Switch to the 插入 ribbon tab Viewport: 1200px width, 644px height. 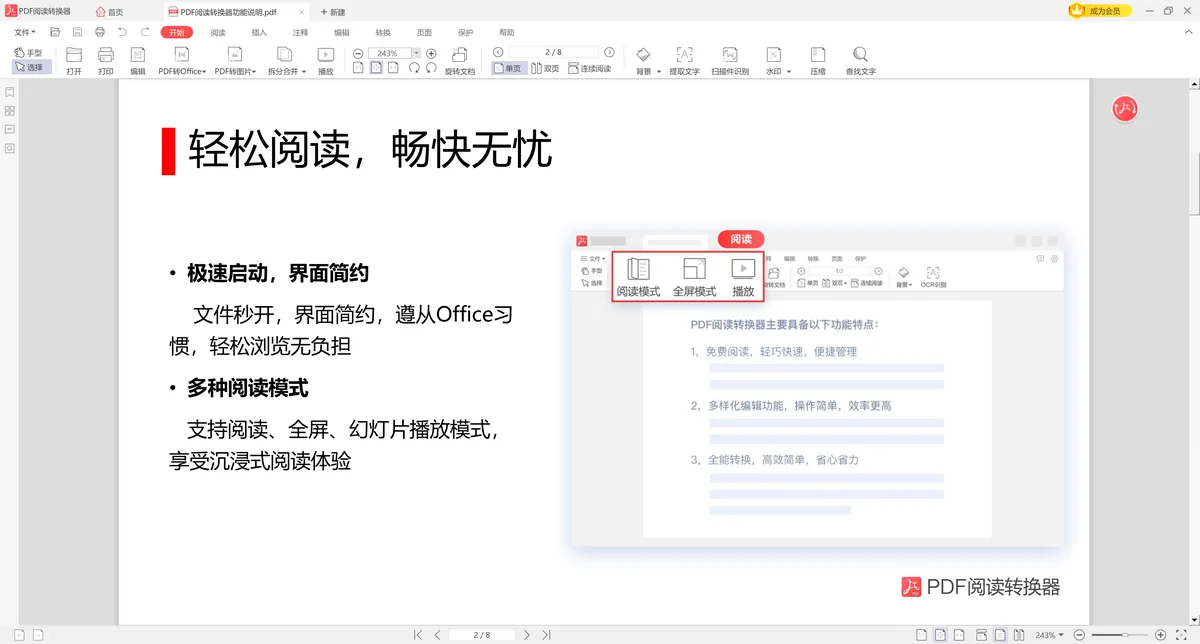coord(259,32)
